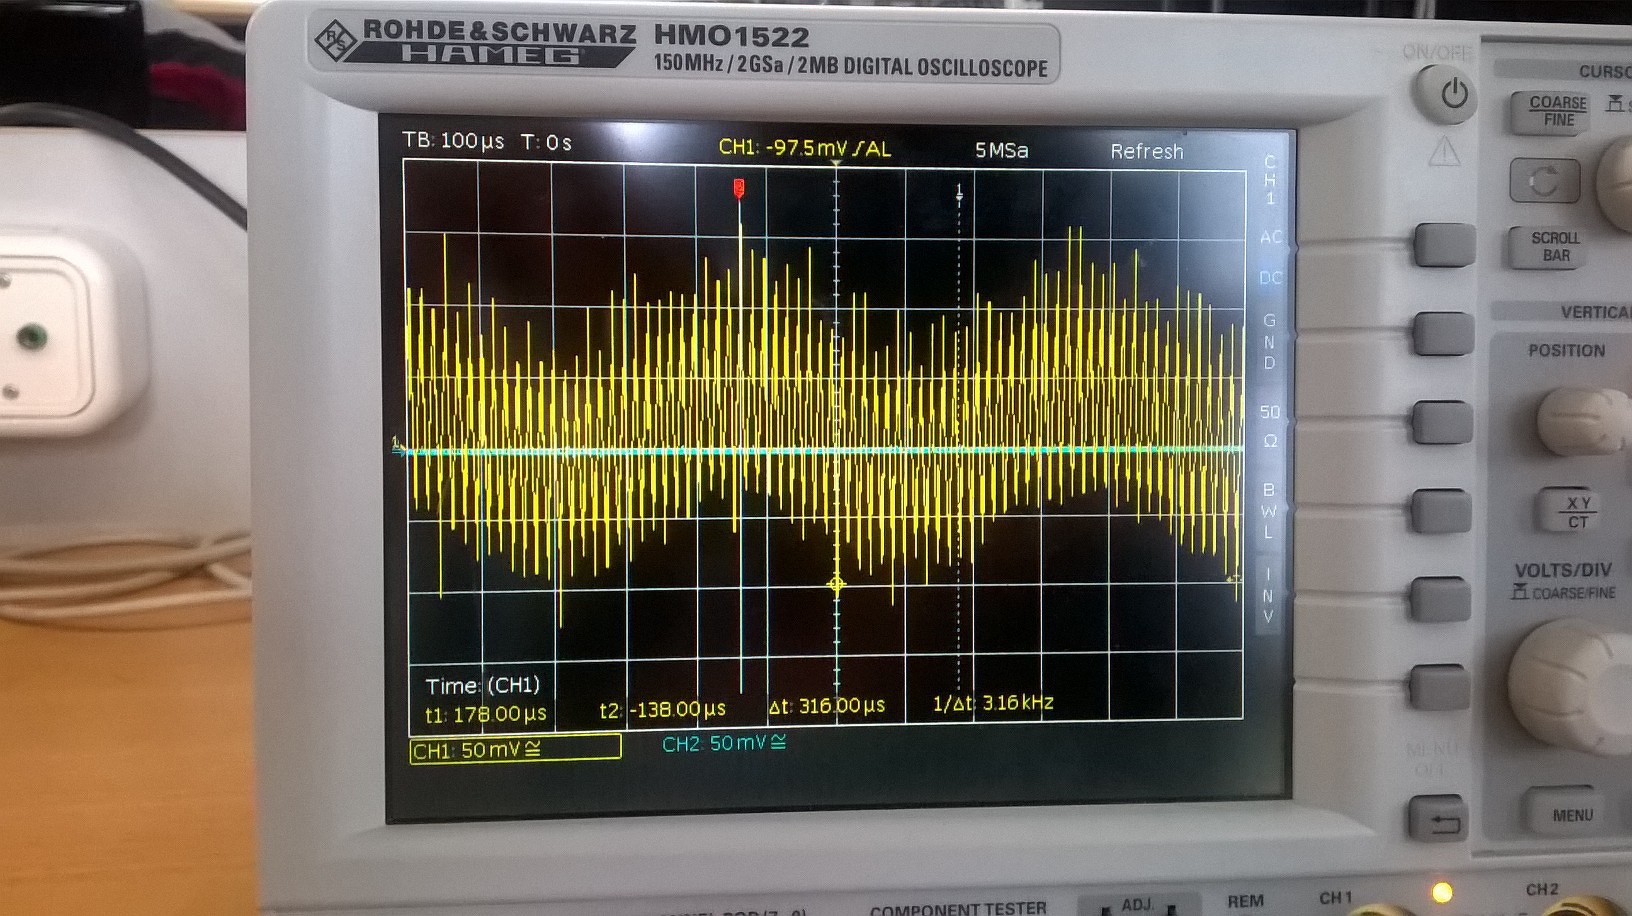This screenshot has width=1632, height=916.
Task: Click the TB: 100µs timebase readout
Action: pyautogui.click(x=453, y=140)
